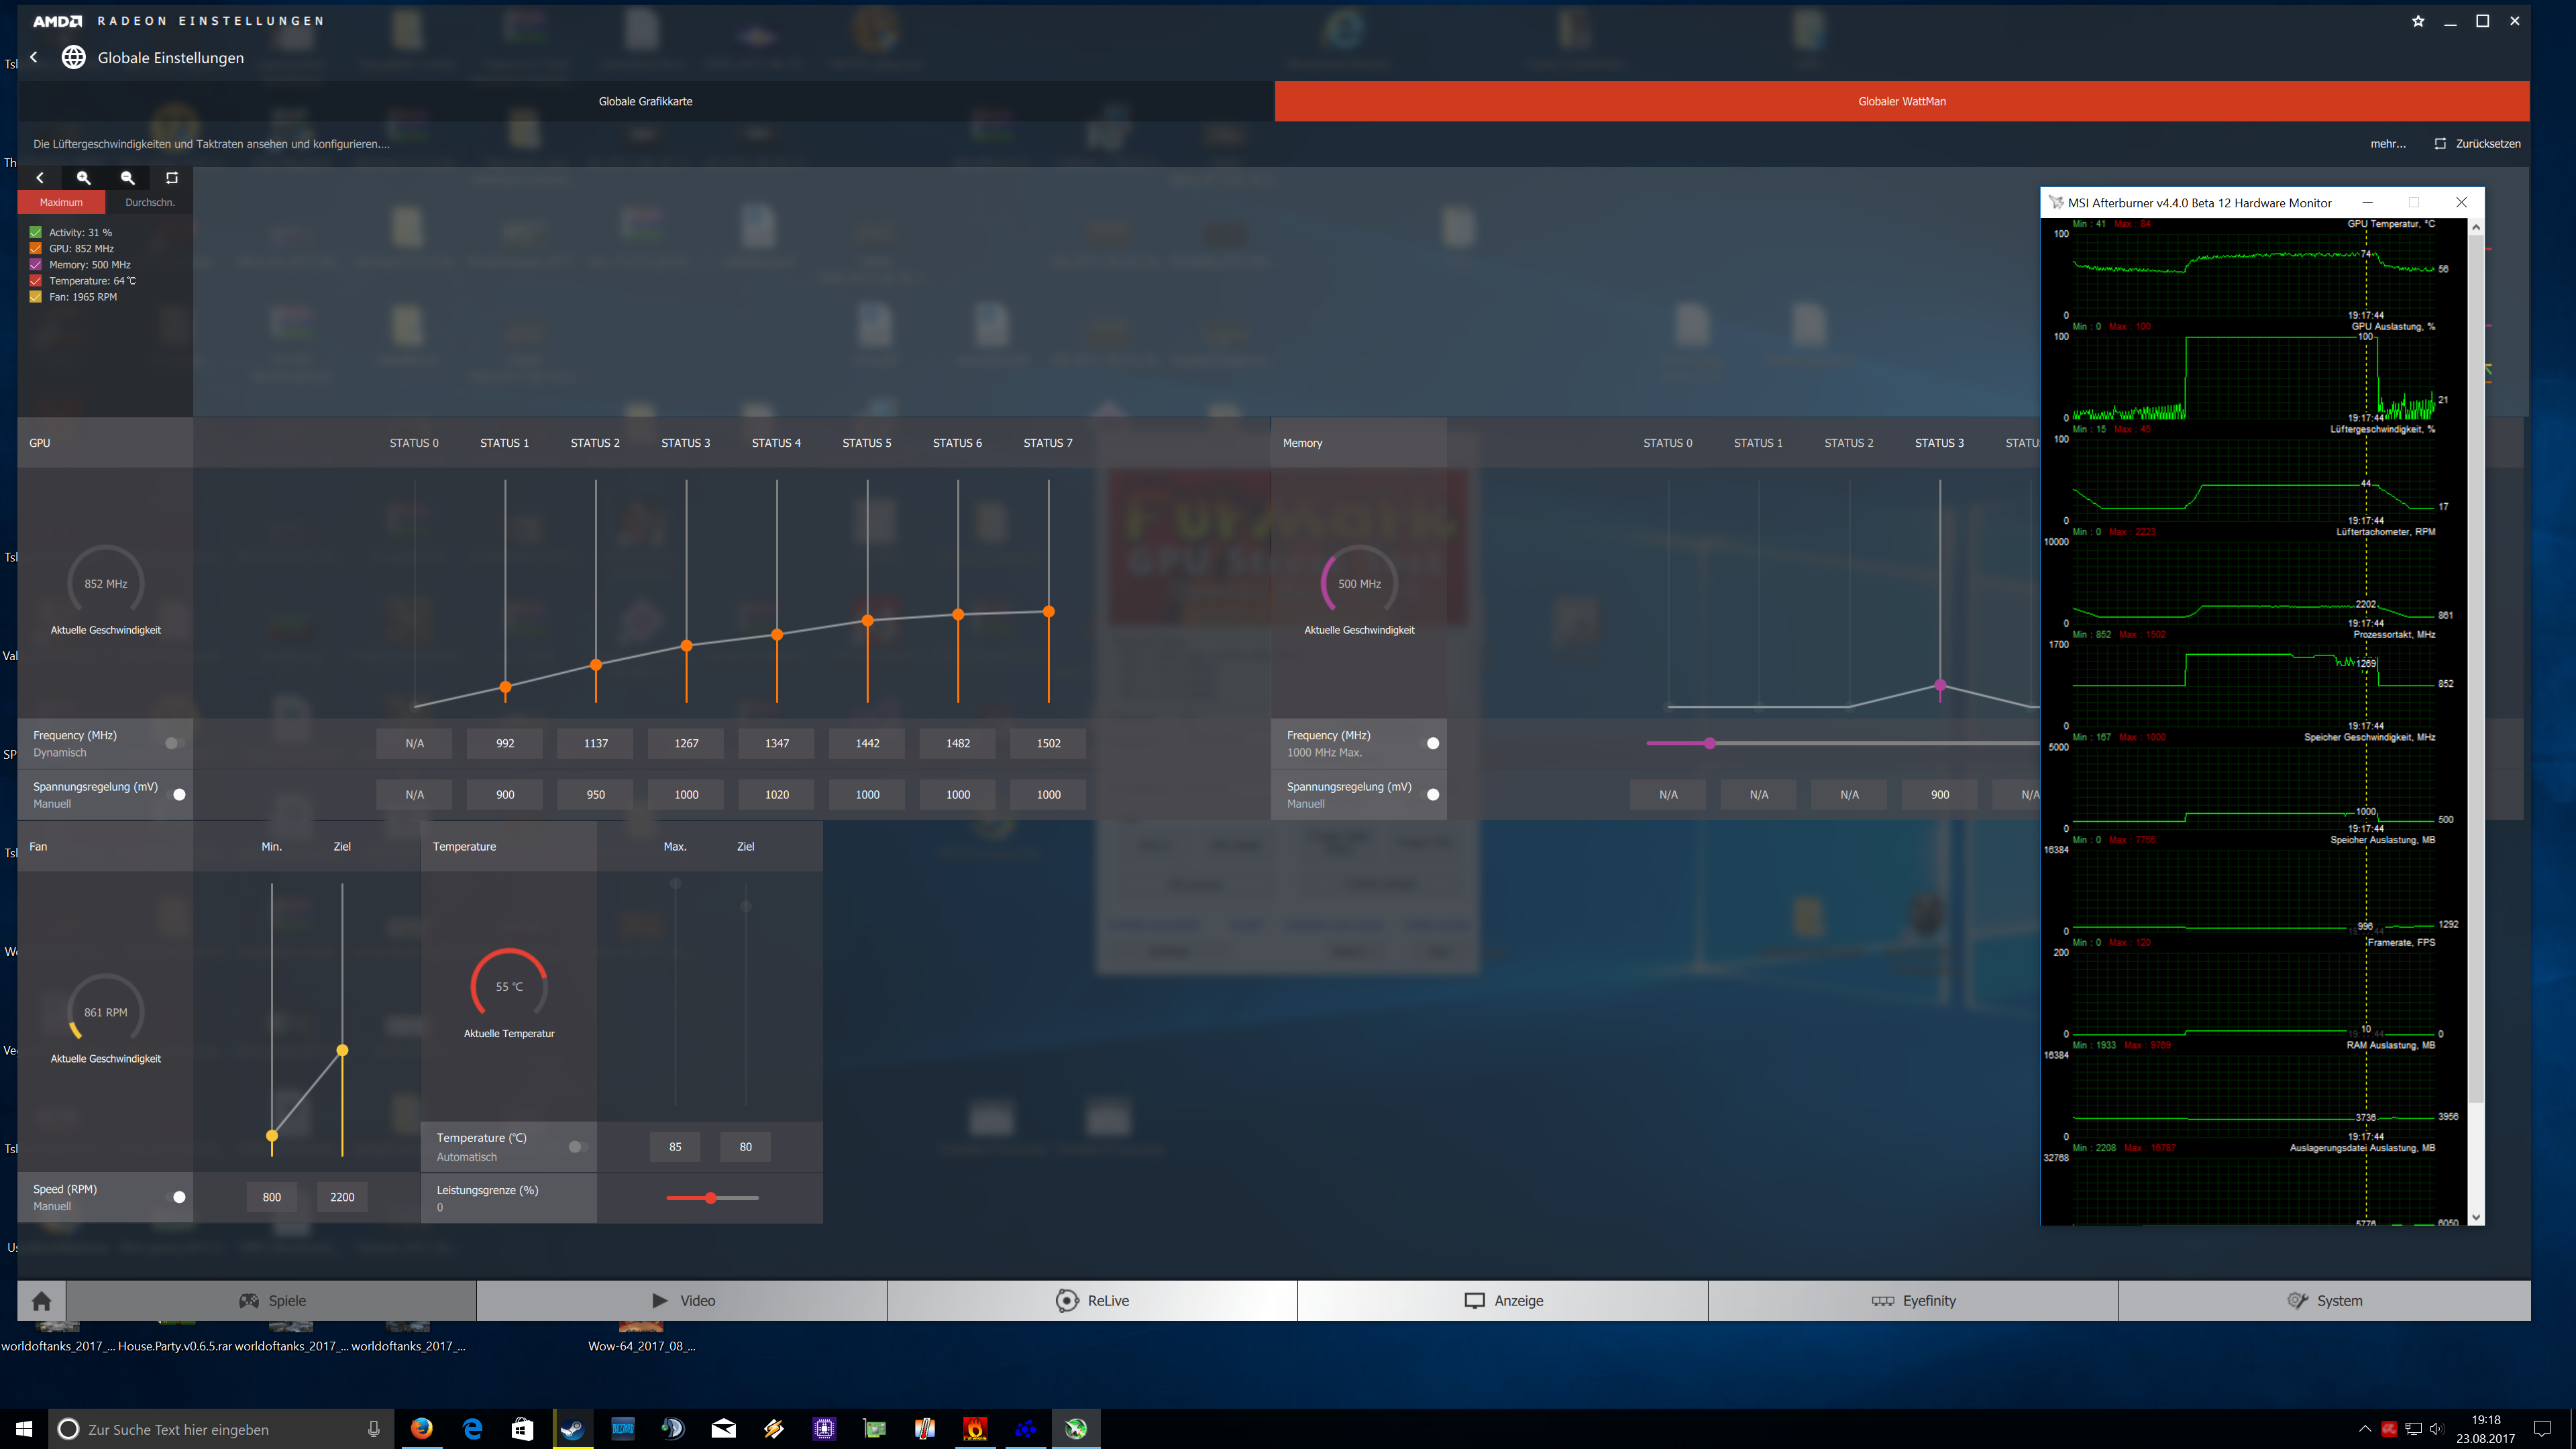The image size is (2576, 1449).
Task: Toggle GPU Frequency dynamic switch
Action: (x=175, y=743)
